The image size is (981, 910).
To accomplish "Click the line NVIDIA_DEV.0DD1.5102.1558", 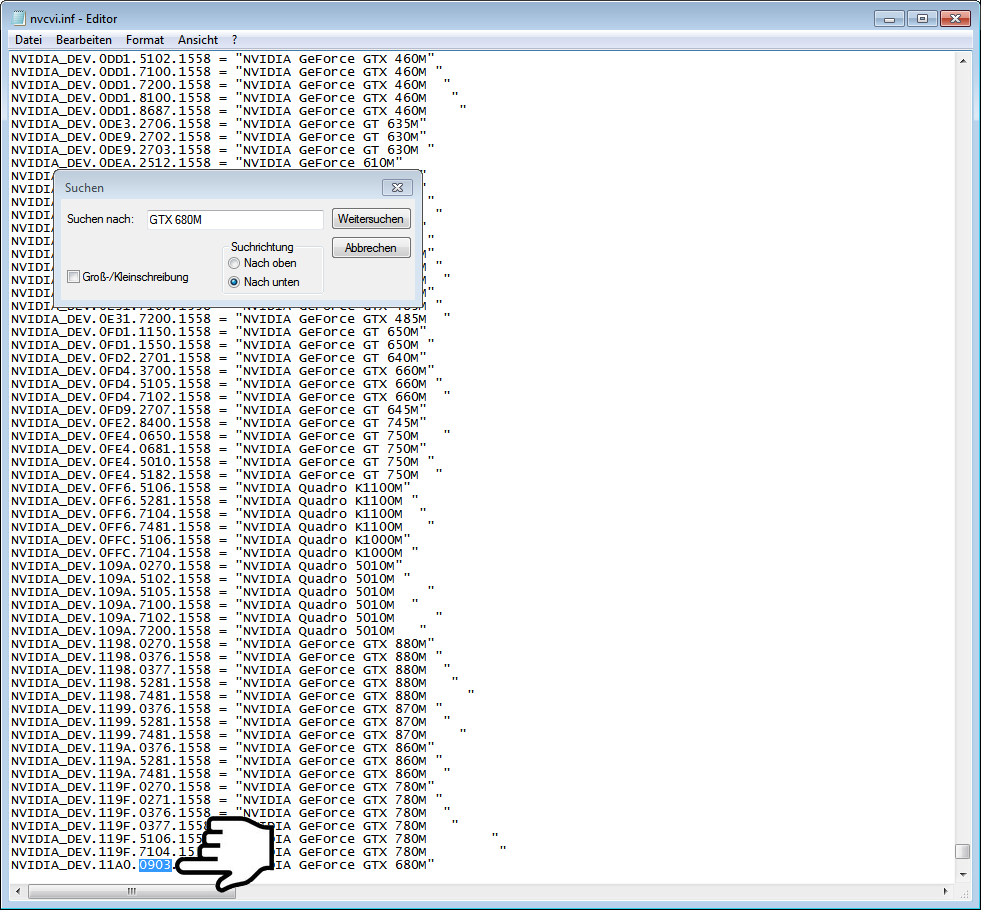I will (x=223, y=59).
